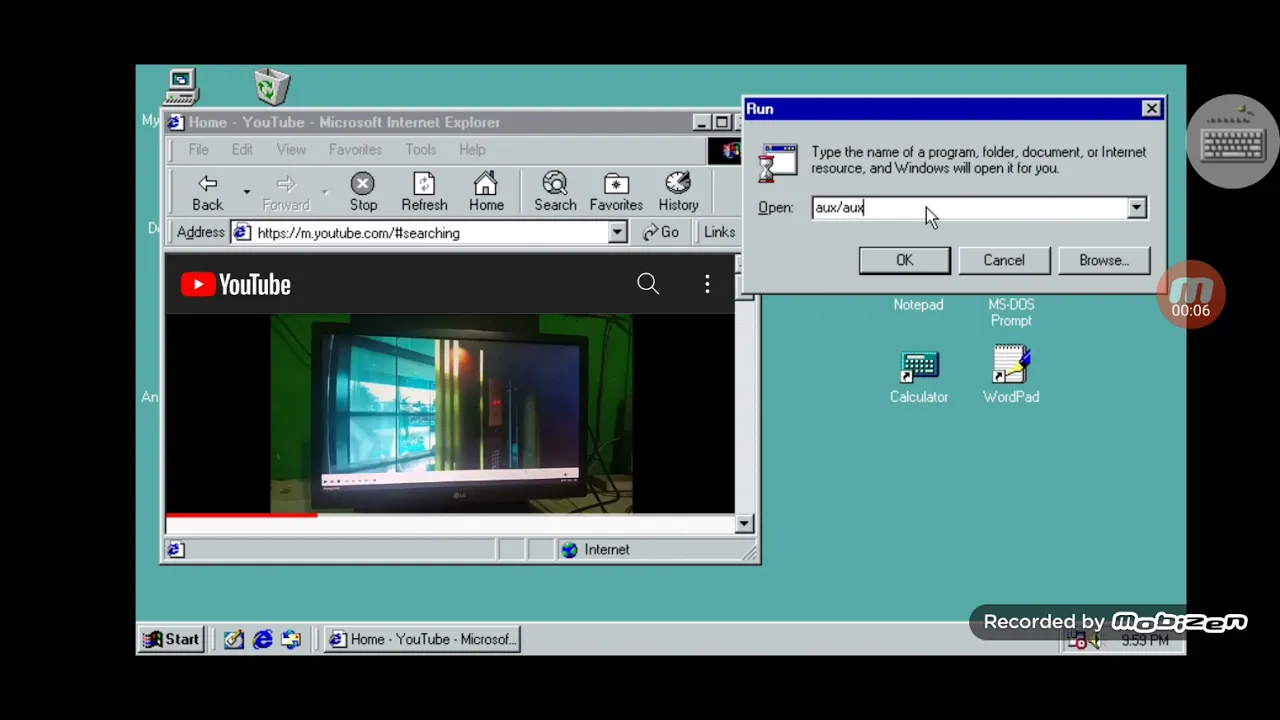Open the YouTube three-dot menu
This screenshot has height=720, width=1280.
[x=707, y=284]
